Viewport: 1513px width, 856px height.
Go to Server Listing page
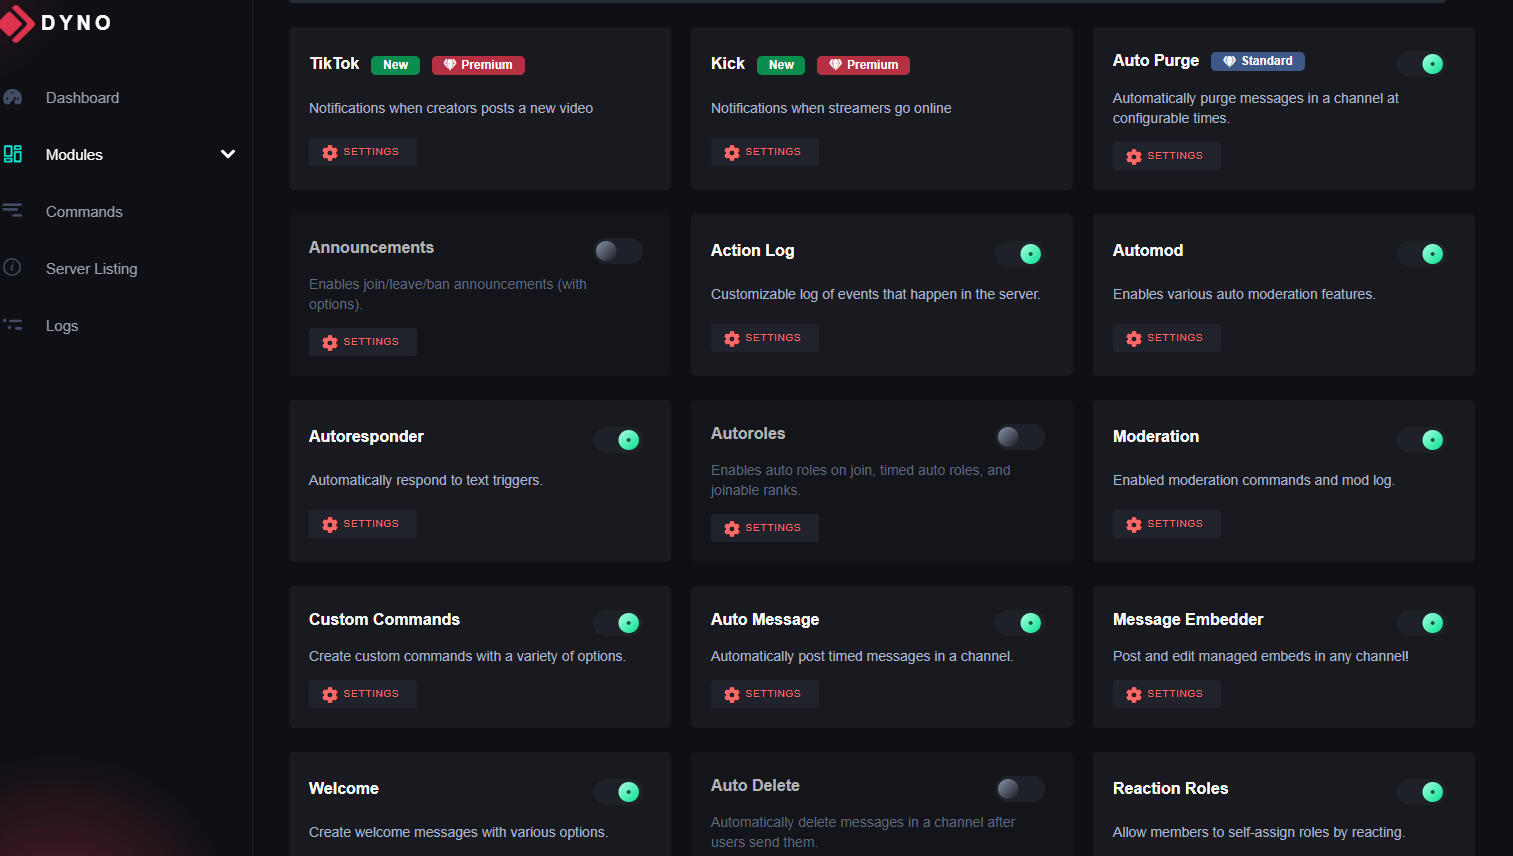[x=91, y=269]
